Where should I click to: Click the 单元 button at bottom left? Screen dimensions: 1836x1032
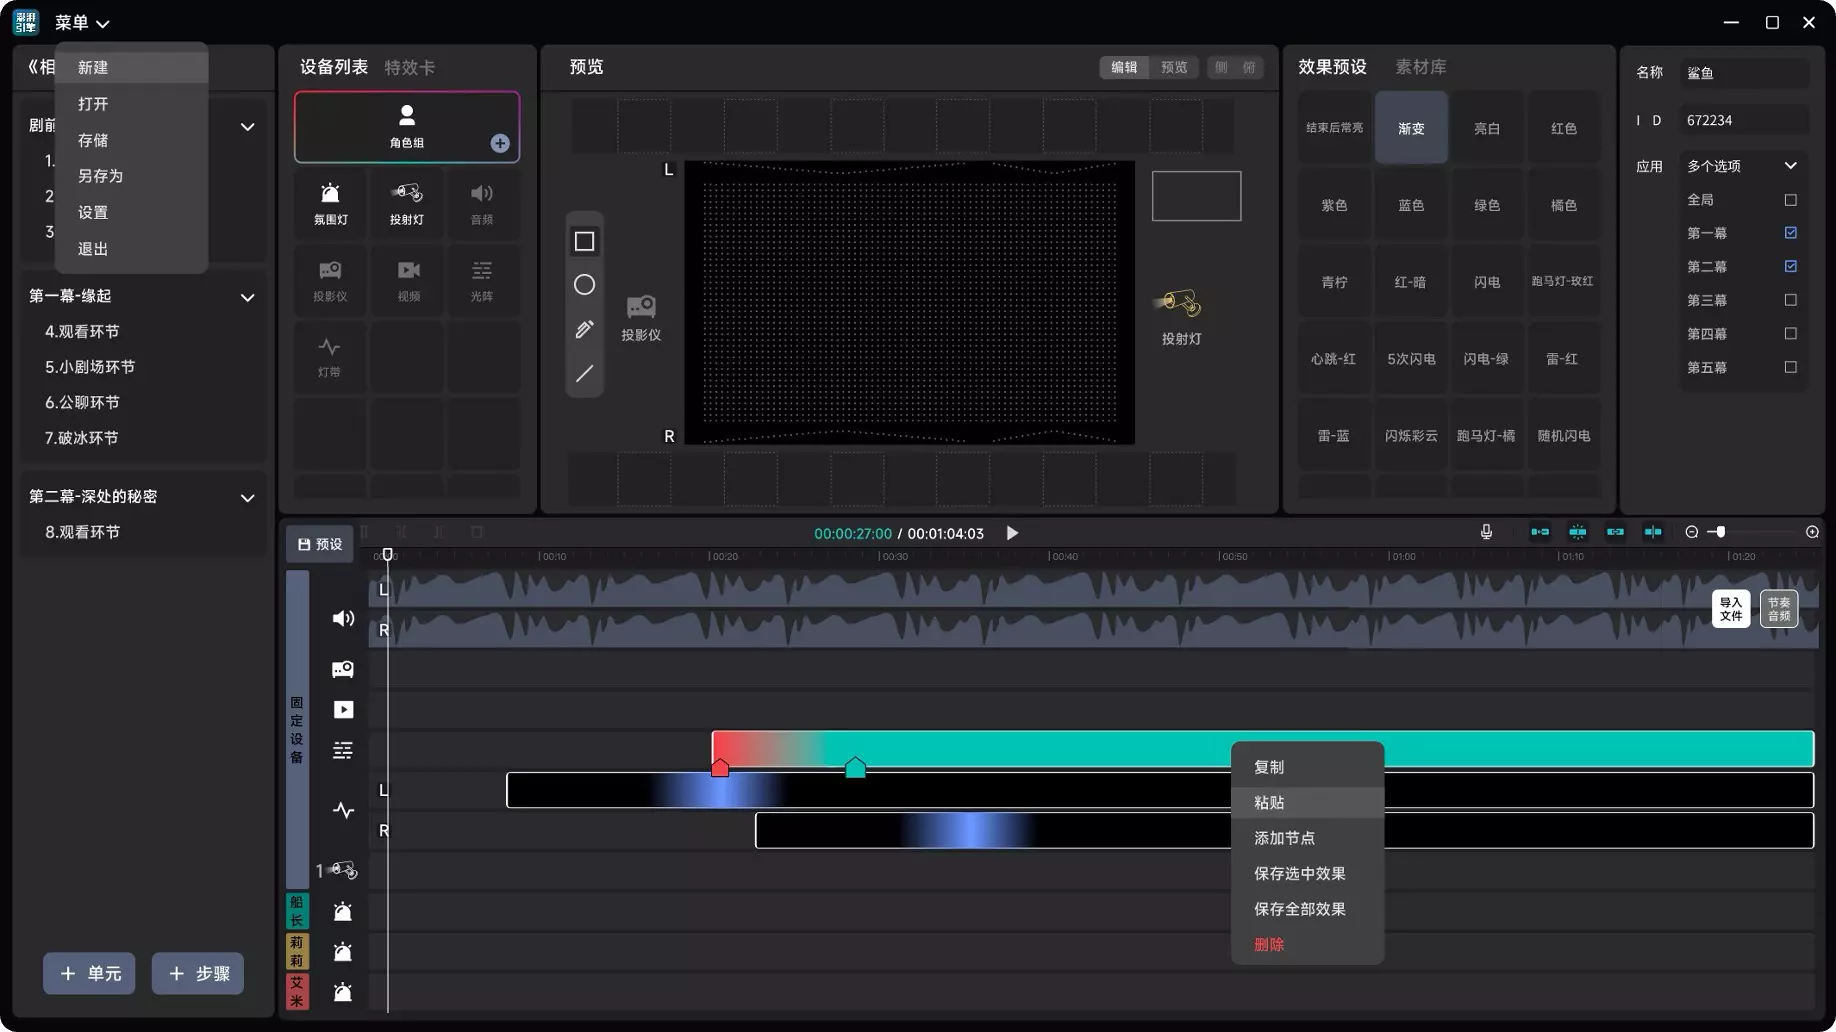point(89,973)
